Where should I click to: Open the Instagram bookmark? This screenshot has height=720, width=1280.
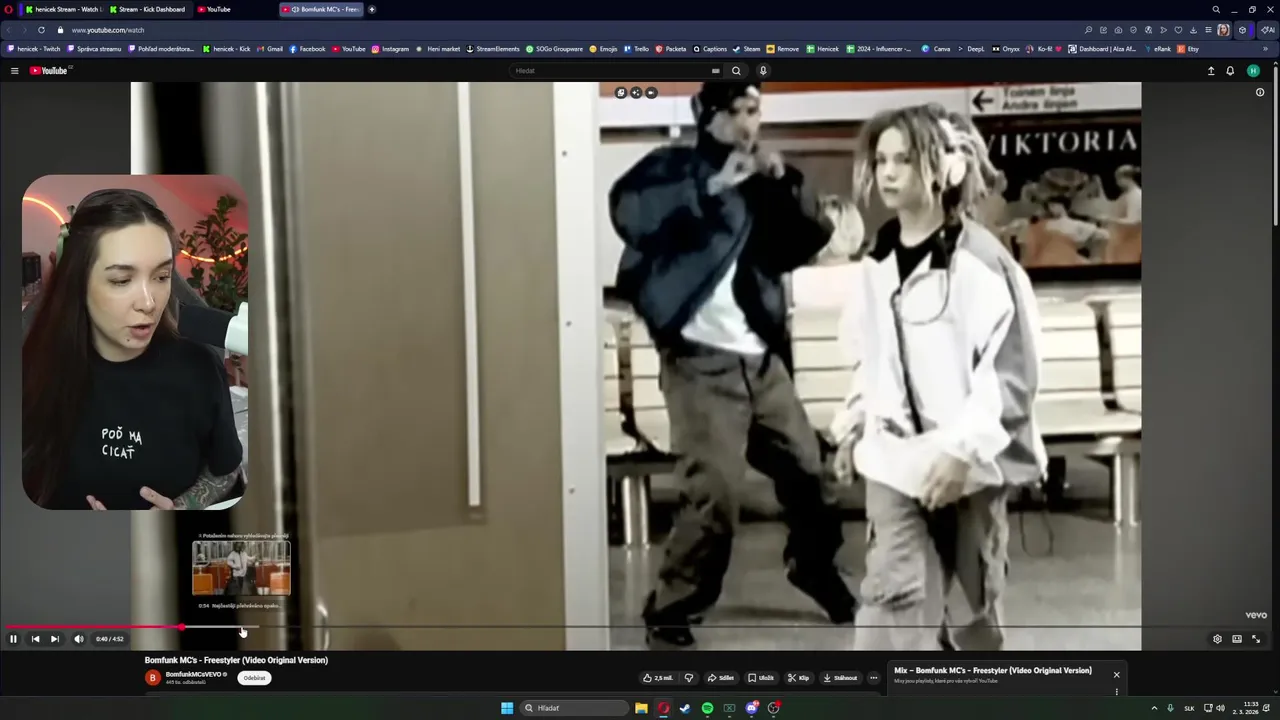pos(390,49)
